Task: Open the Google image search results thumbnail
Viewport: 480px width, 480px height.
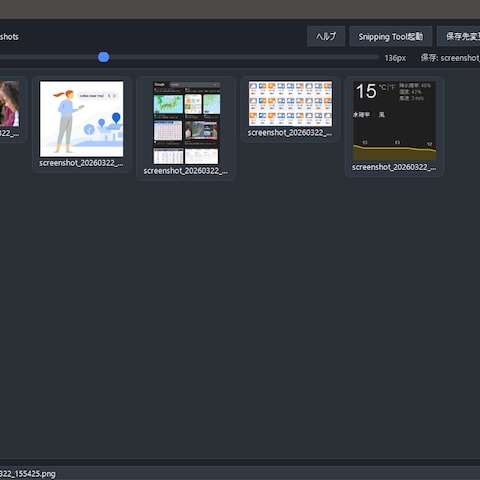Action: (x=186, y=123)
